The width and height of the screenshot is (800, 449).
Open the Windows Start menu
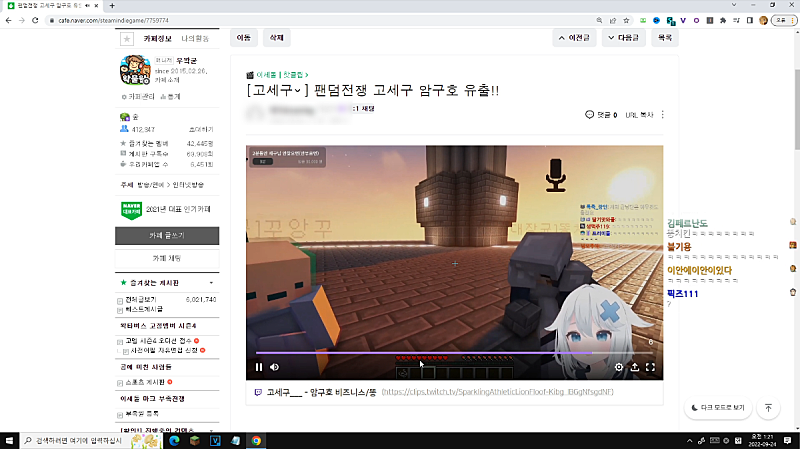tap(9, 440)
